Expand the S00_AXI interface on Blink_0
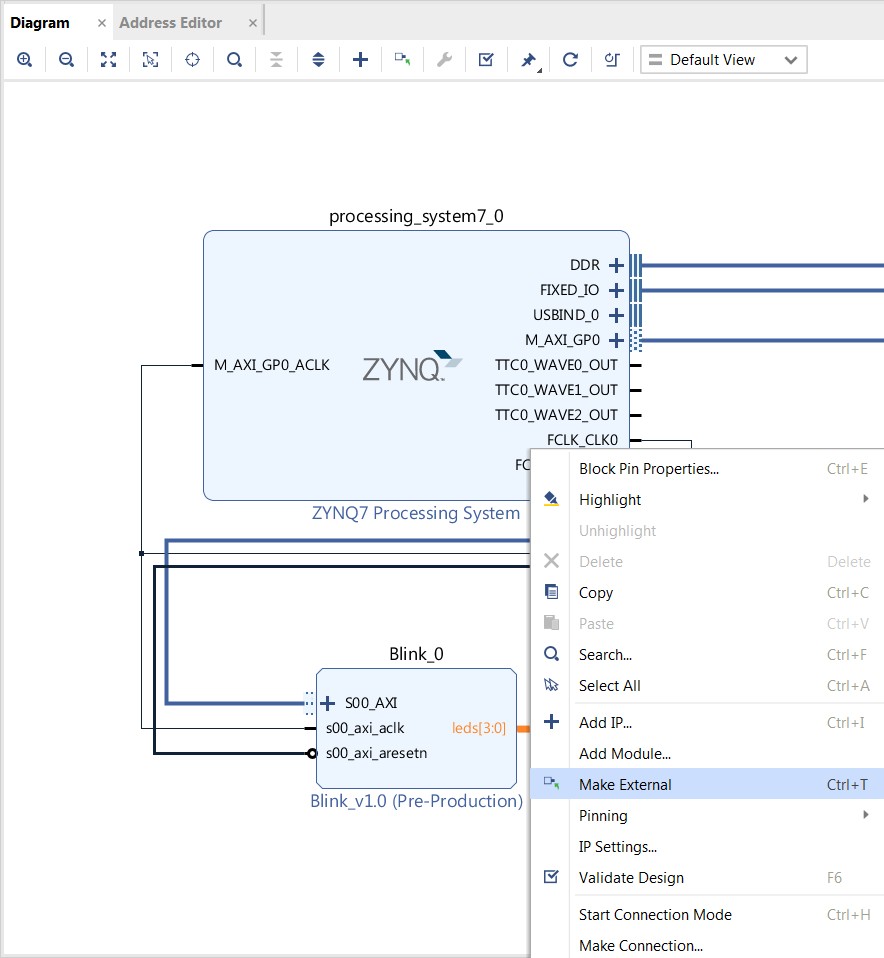Viewport: 884px width, 958px height. coord(327,703)
